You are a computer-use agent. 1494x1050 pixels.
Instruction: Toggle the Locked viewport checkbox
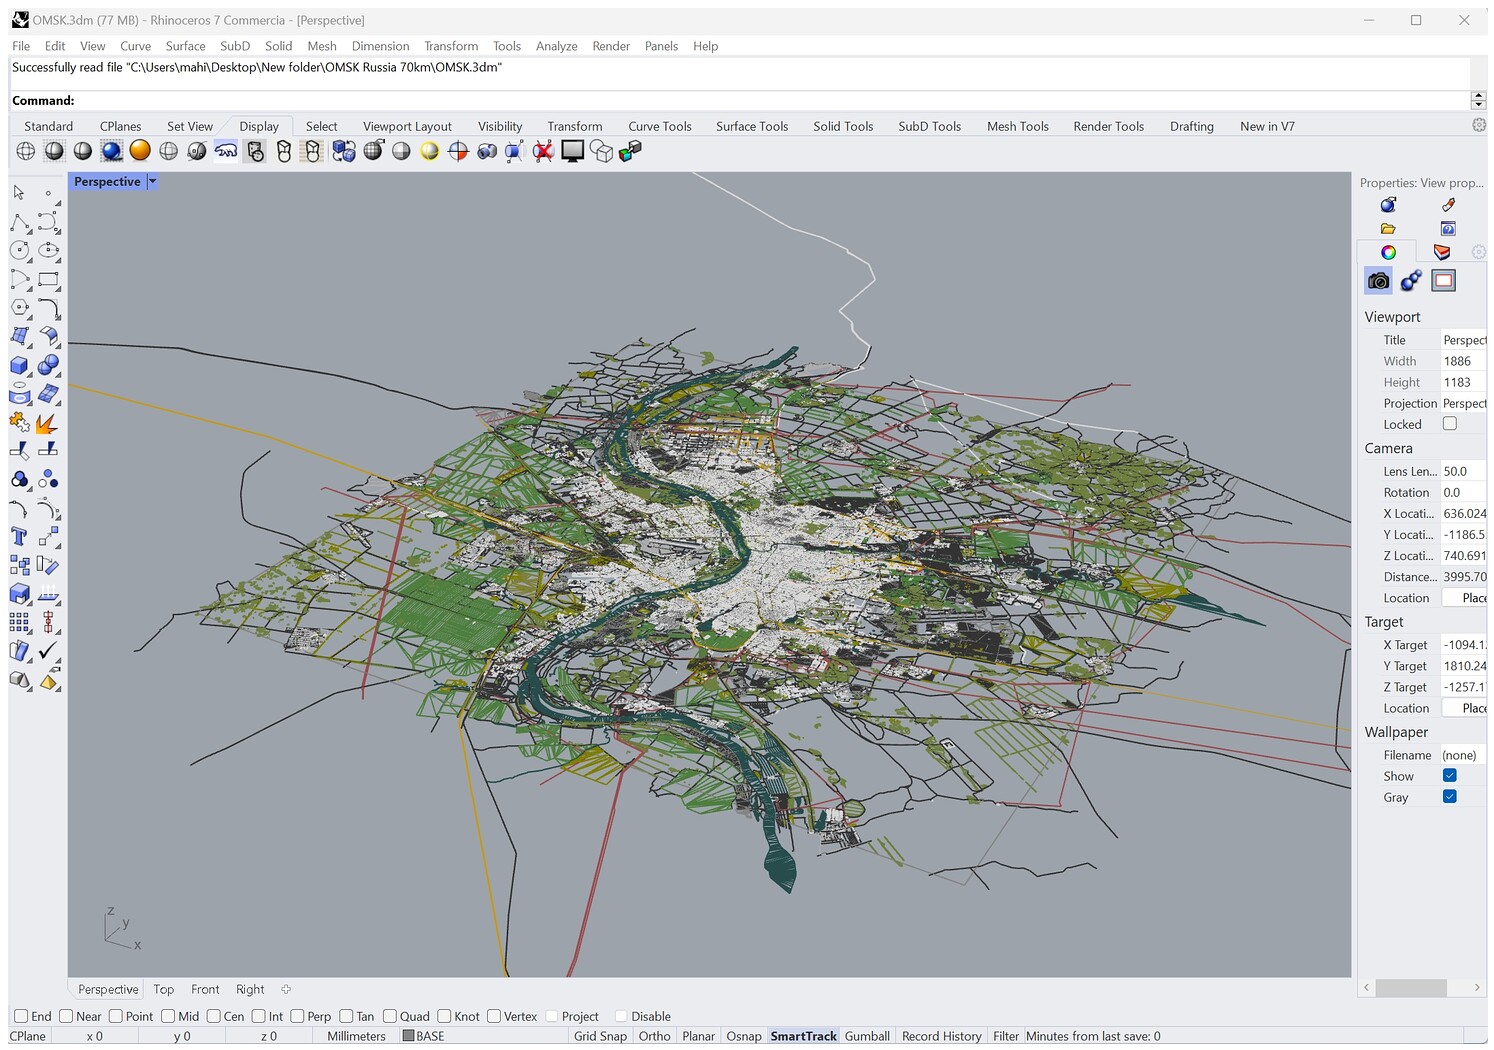(1449, 424)
